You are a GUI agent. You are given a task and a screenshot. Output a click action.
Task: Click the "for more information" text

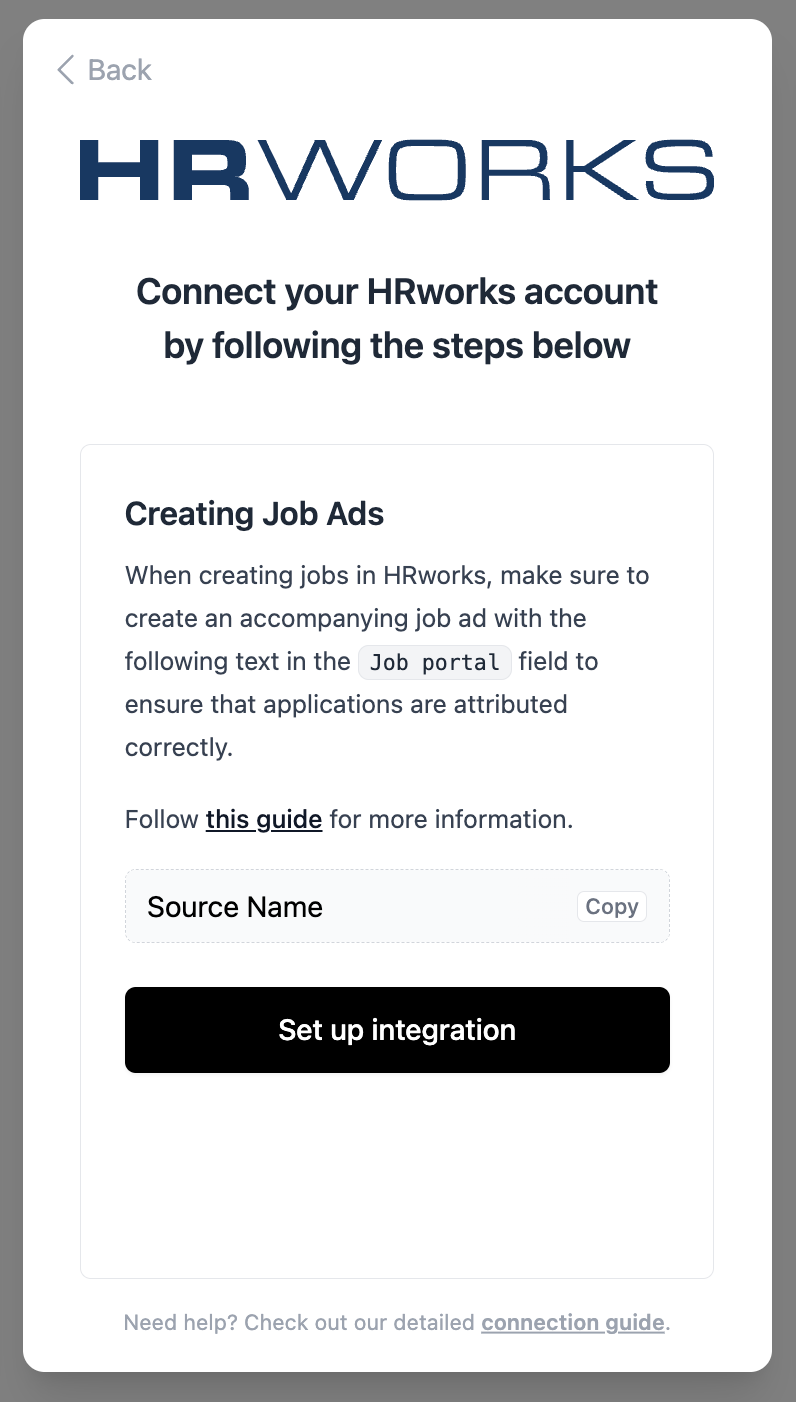click(x=450, y=820)
